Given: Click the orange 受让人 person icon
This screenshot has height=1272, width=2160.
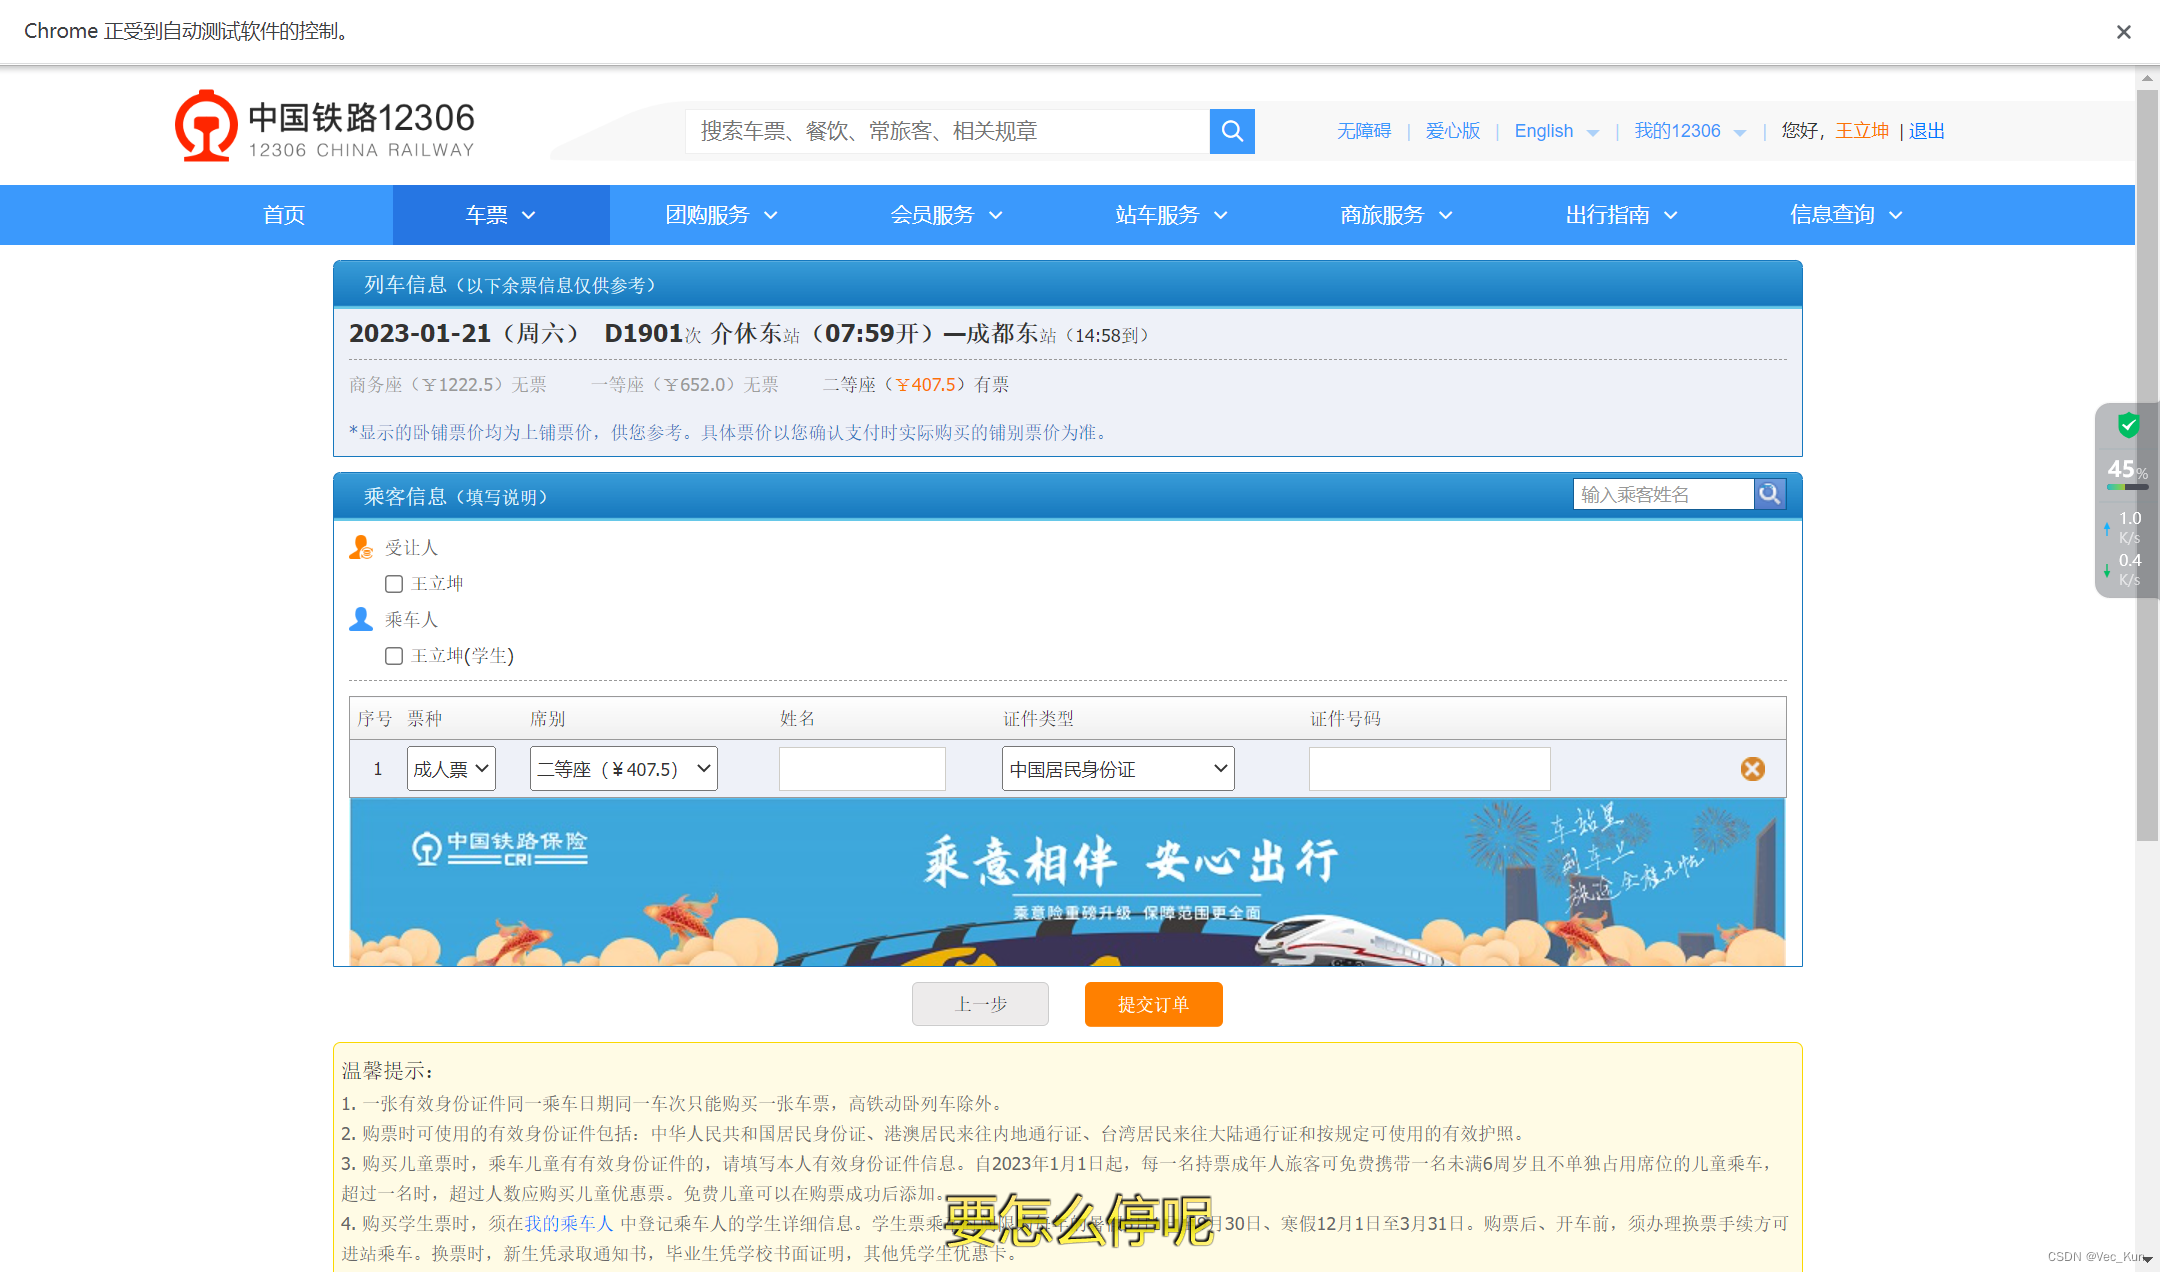Looking at the screenshot, I should click(x=360, y=547).
